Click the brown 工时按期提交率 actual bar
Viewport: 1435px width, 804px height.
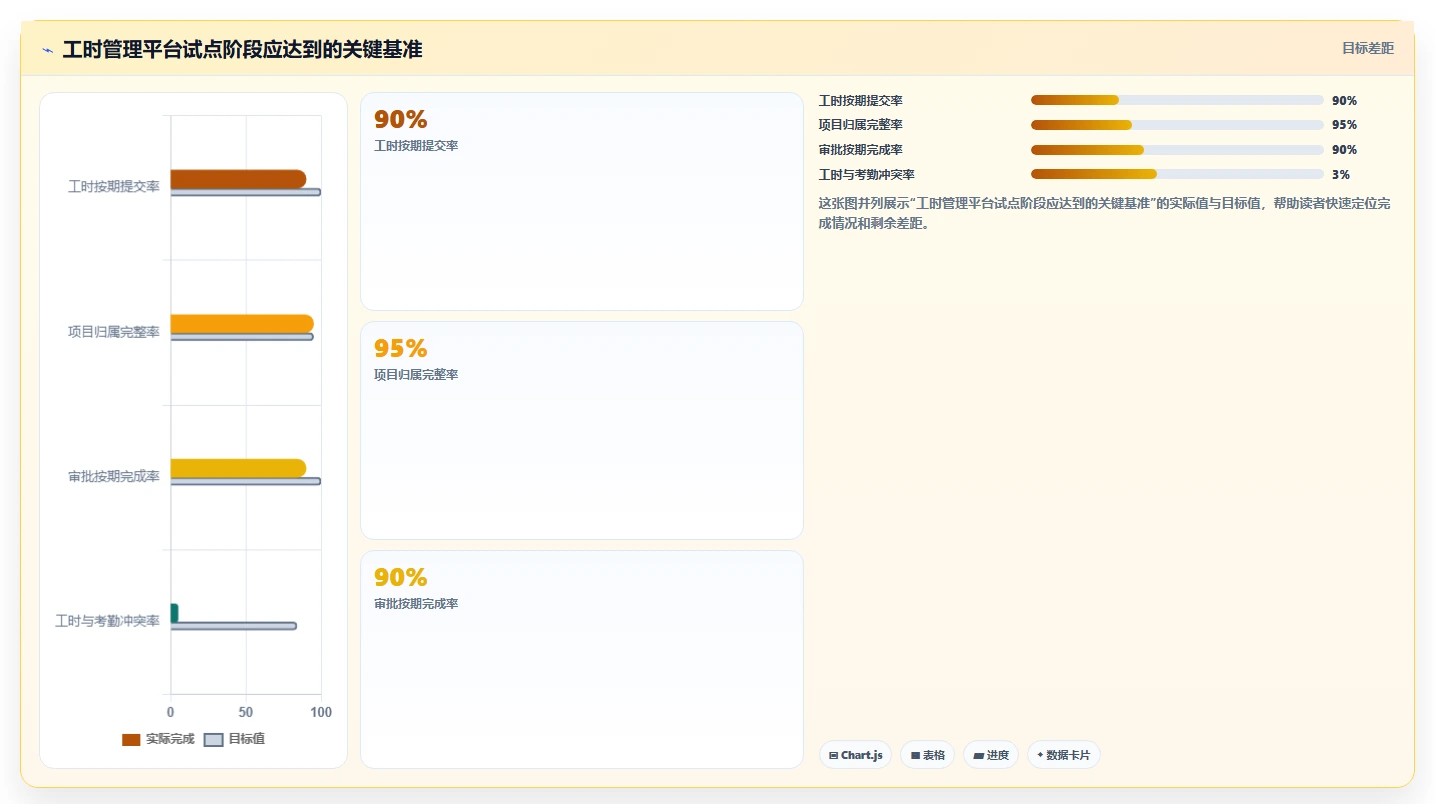[x=238, y=179]
